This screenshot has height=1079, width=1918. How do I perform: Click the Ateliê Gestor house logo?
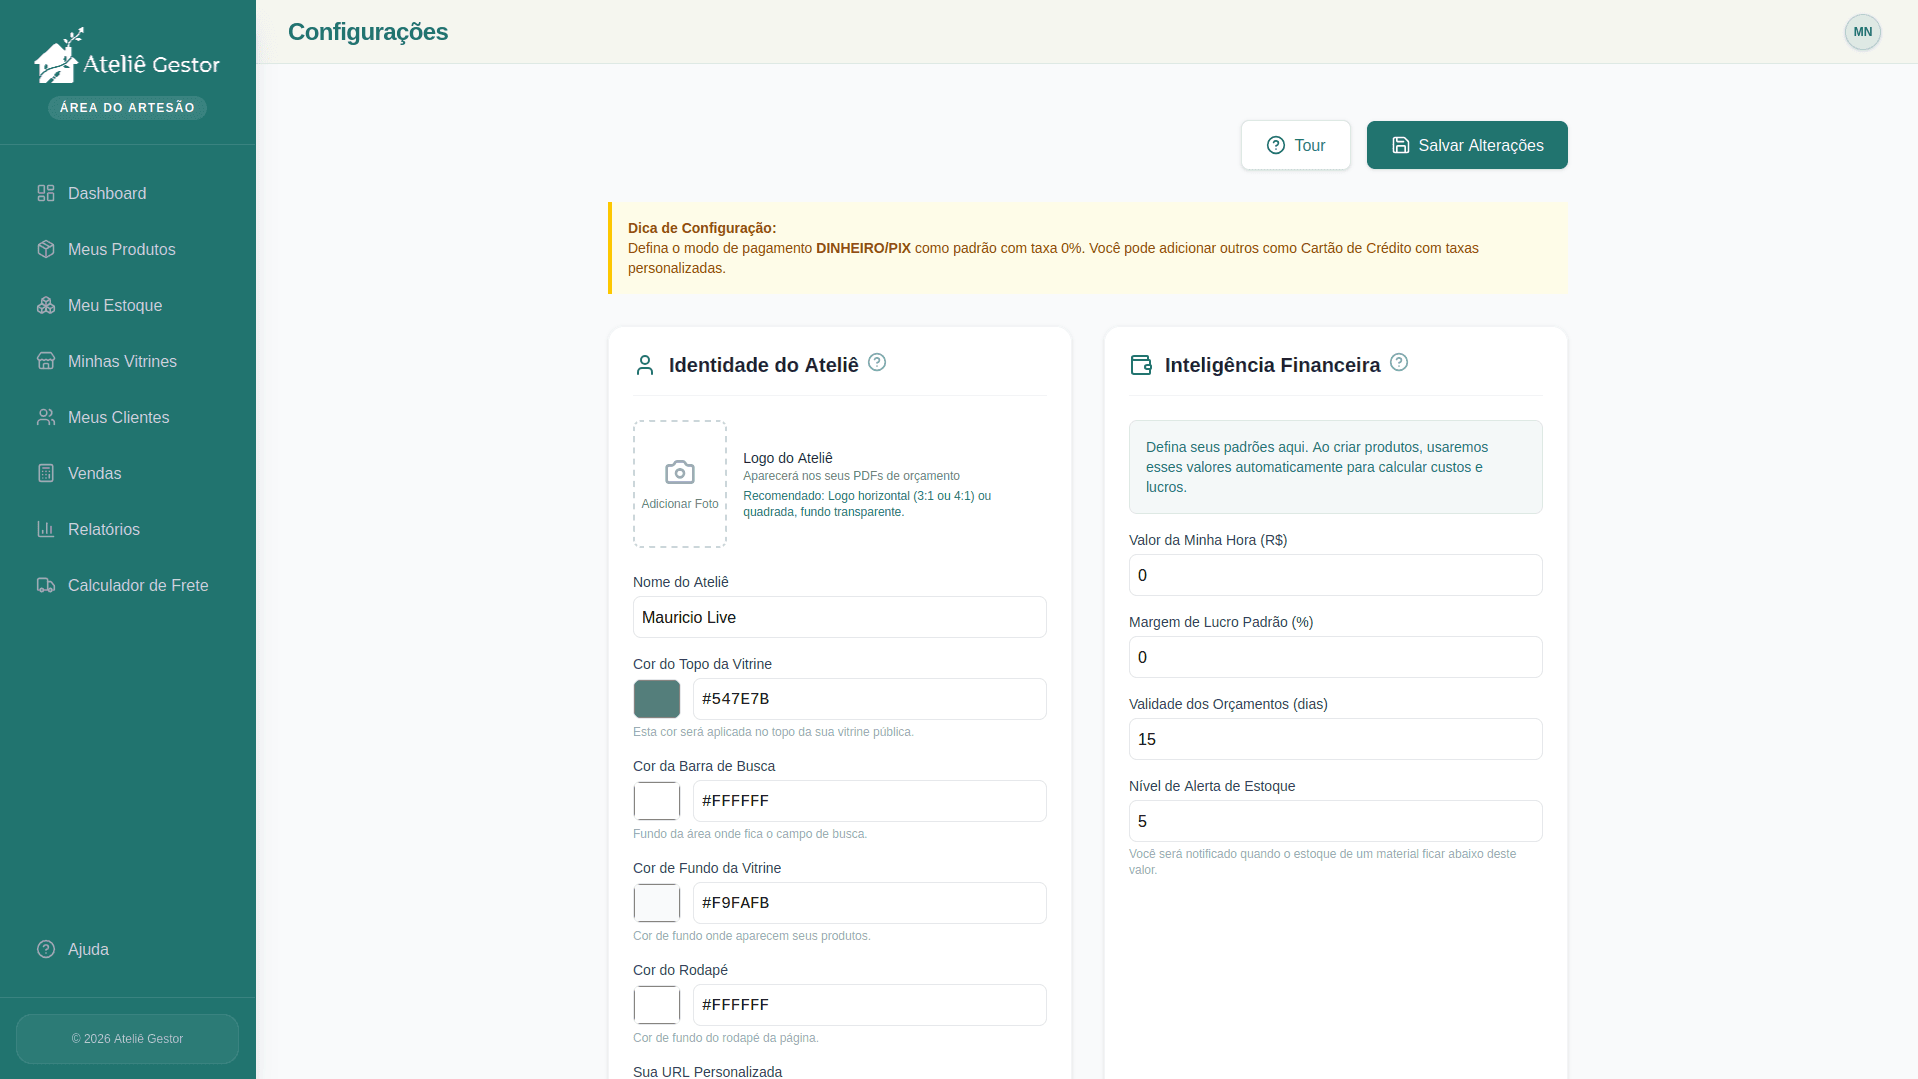pyautogui.click(x=57, y=58)
